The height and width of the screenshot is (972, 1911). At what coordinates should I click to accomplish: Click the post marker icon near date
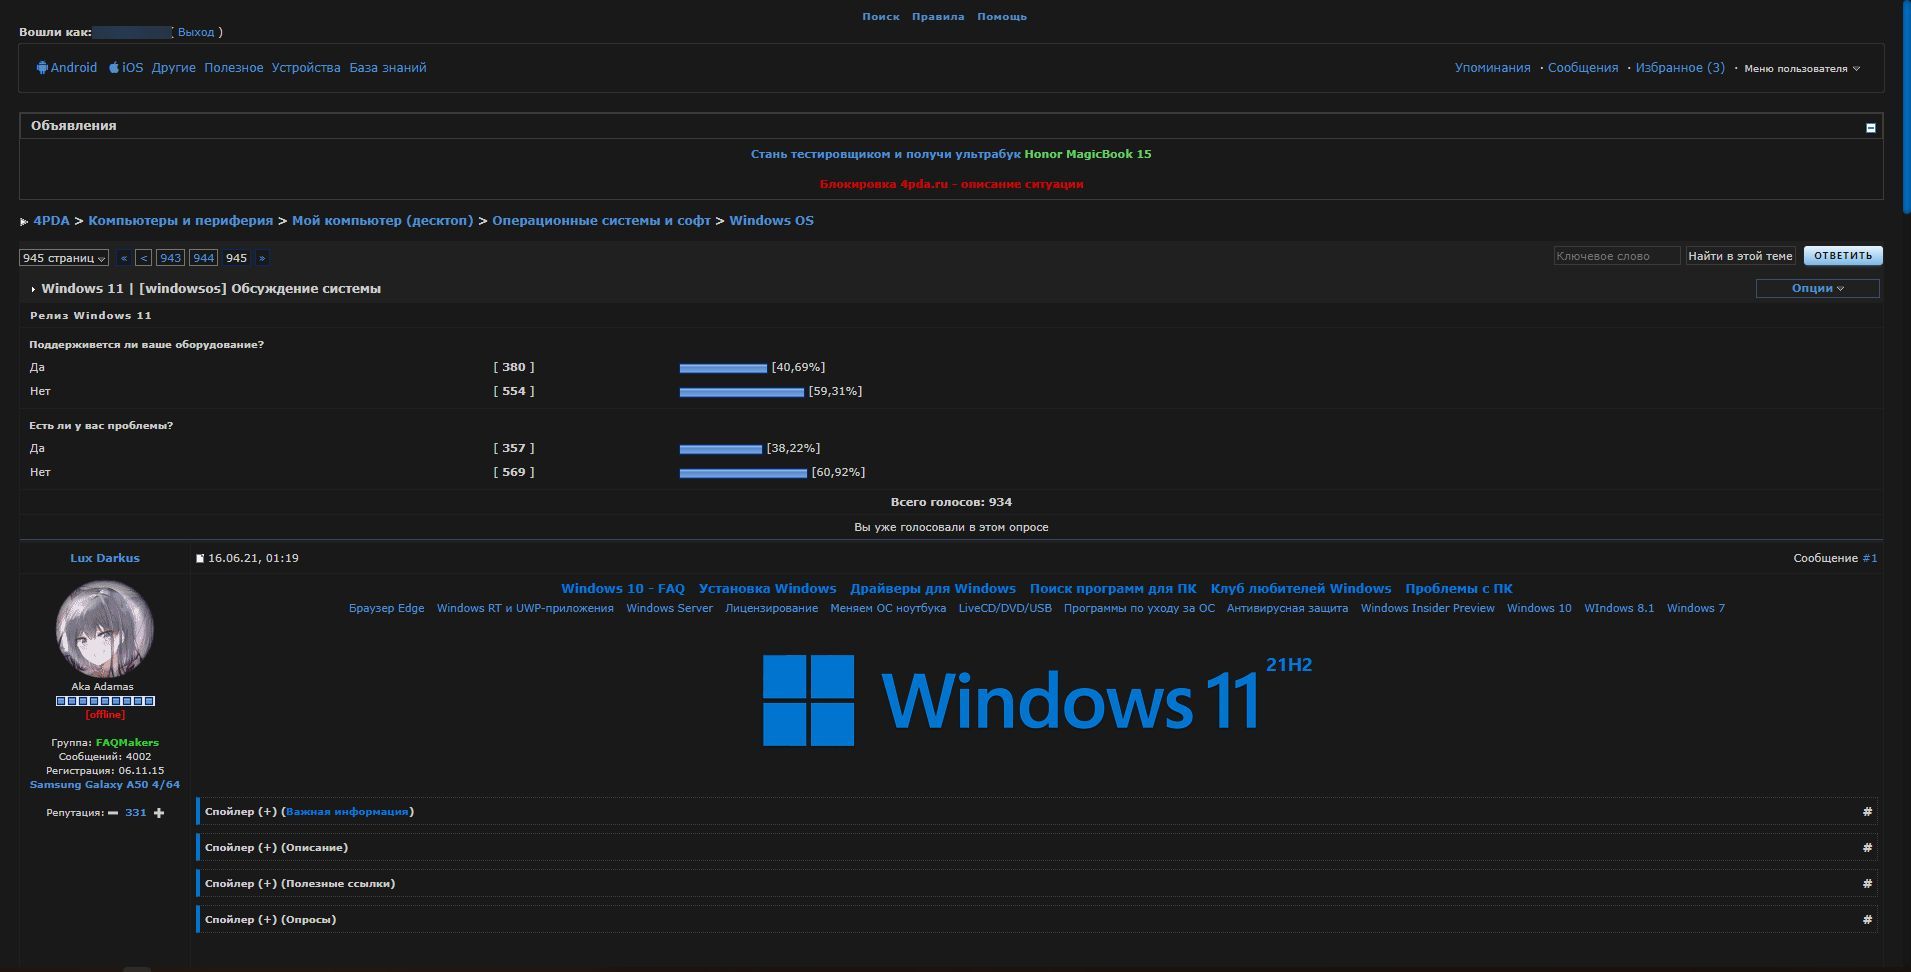tap(200, 559)
